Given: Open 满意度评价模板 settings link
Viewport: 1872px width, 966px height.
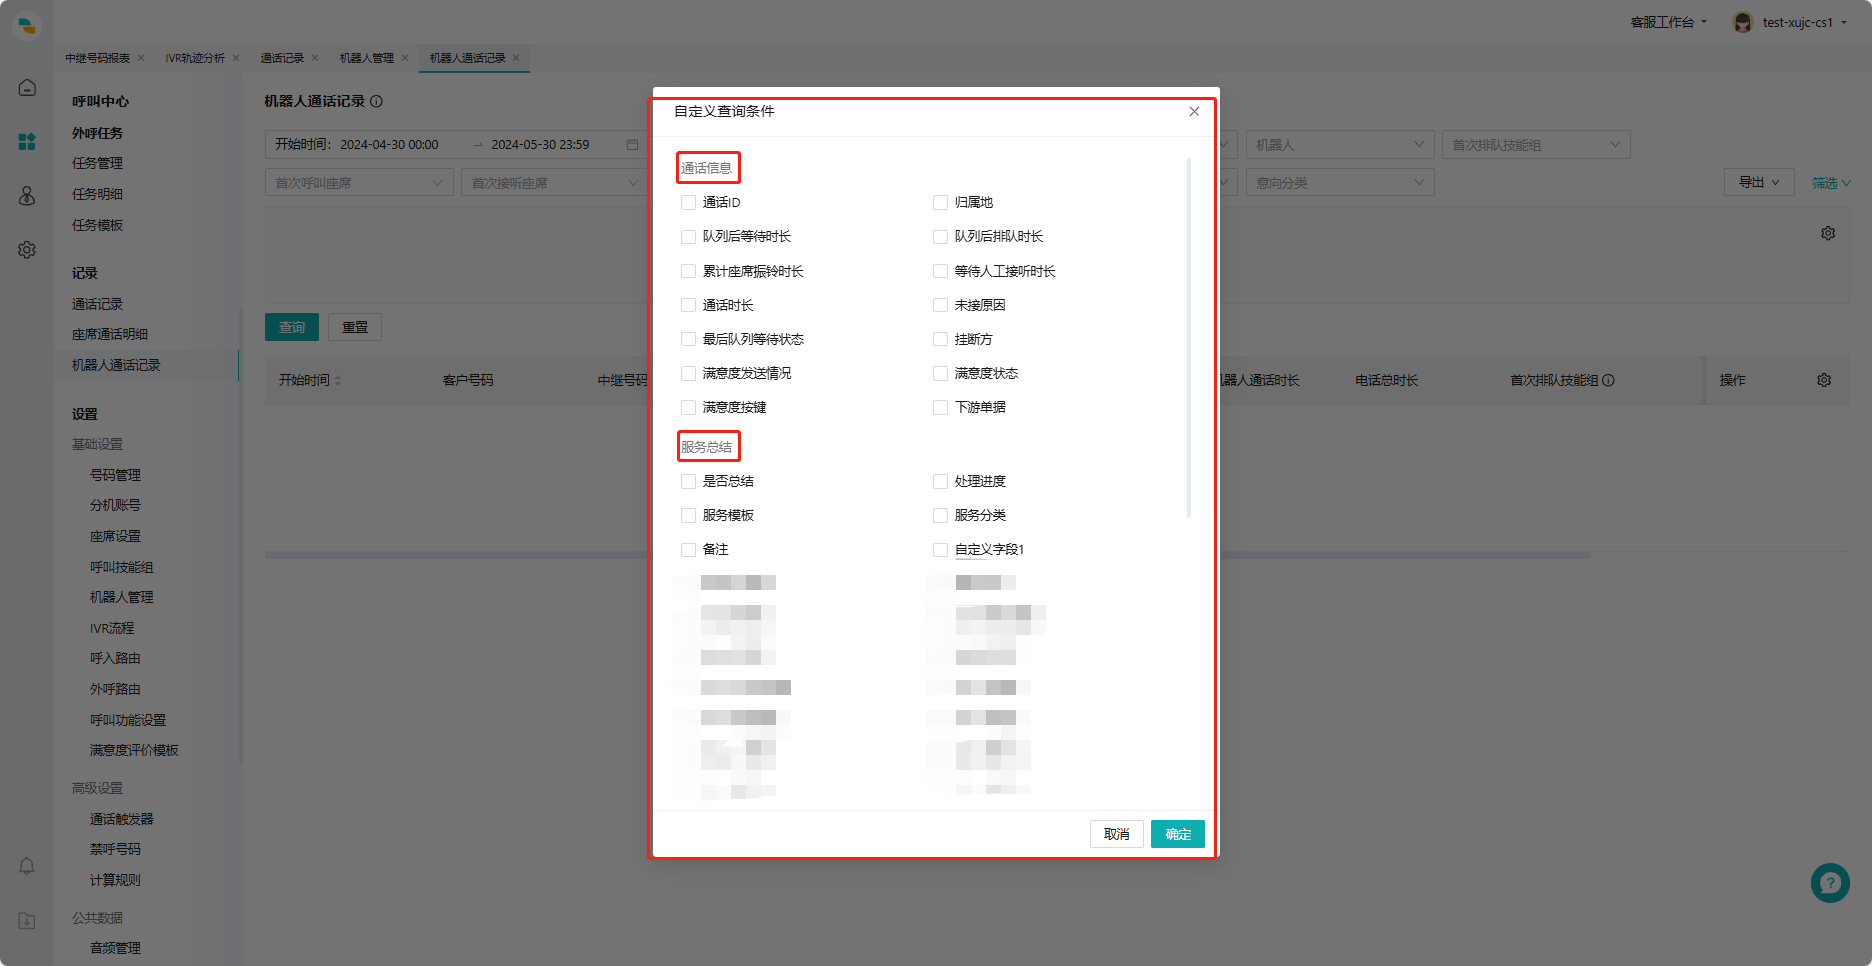Looking at the screenshot, I should 134,750.
